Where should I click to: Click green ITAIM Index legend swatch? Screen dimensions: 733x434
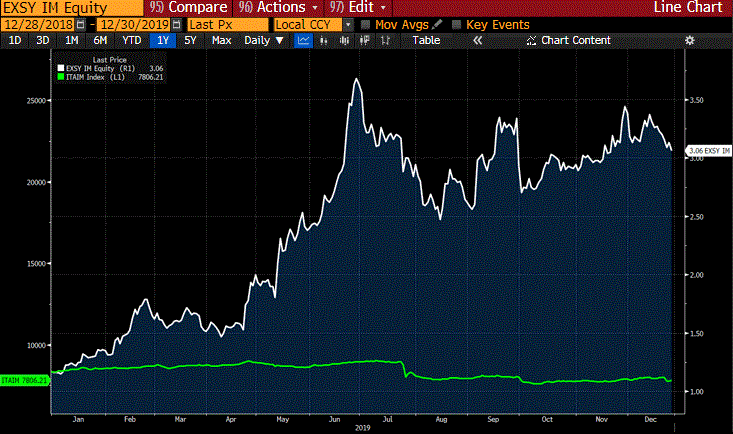click(x=60, y=77)
